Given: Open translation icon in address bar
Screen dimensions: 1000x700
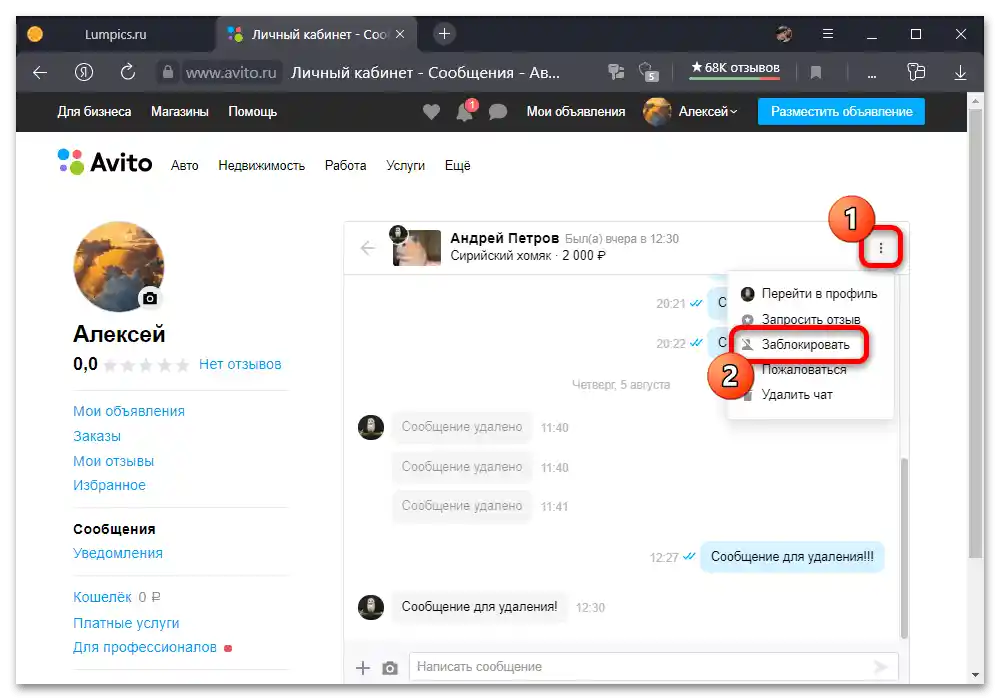Looking at the screenshot, I should coord(616,72).
